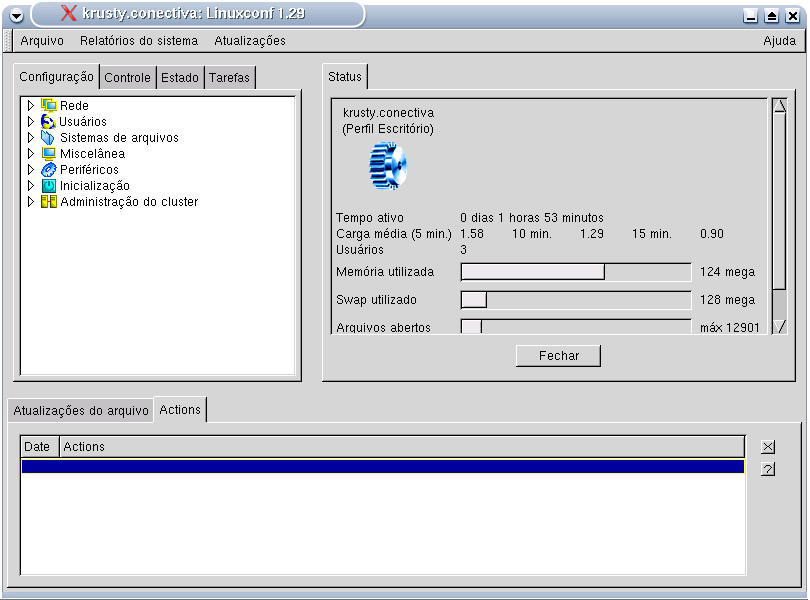Image resolution: width=810 pixels, height=600 pixels.
Task: Click the Actions column header
Action: pos(402,447)
